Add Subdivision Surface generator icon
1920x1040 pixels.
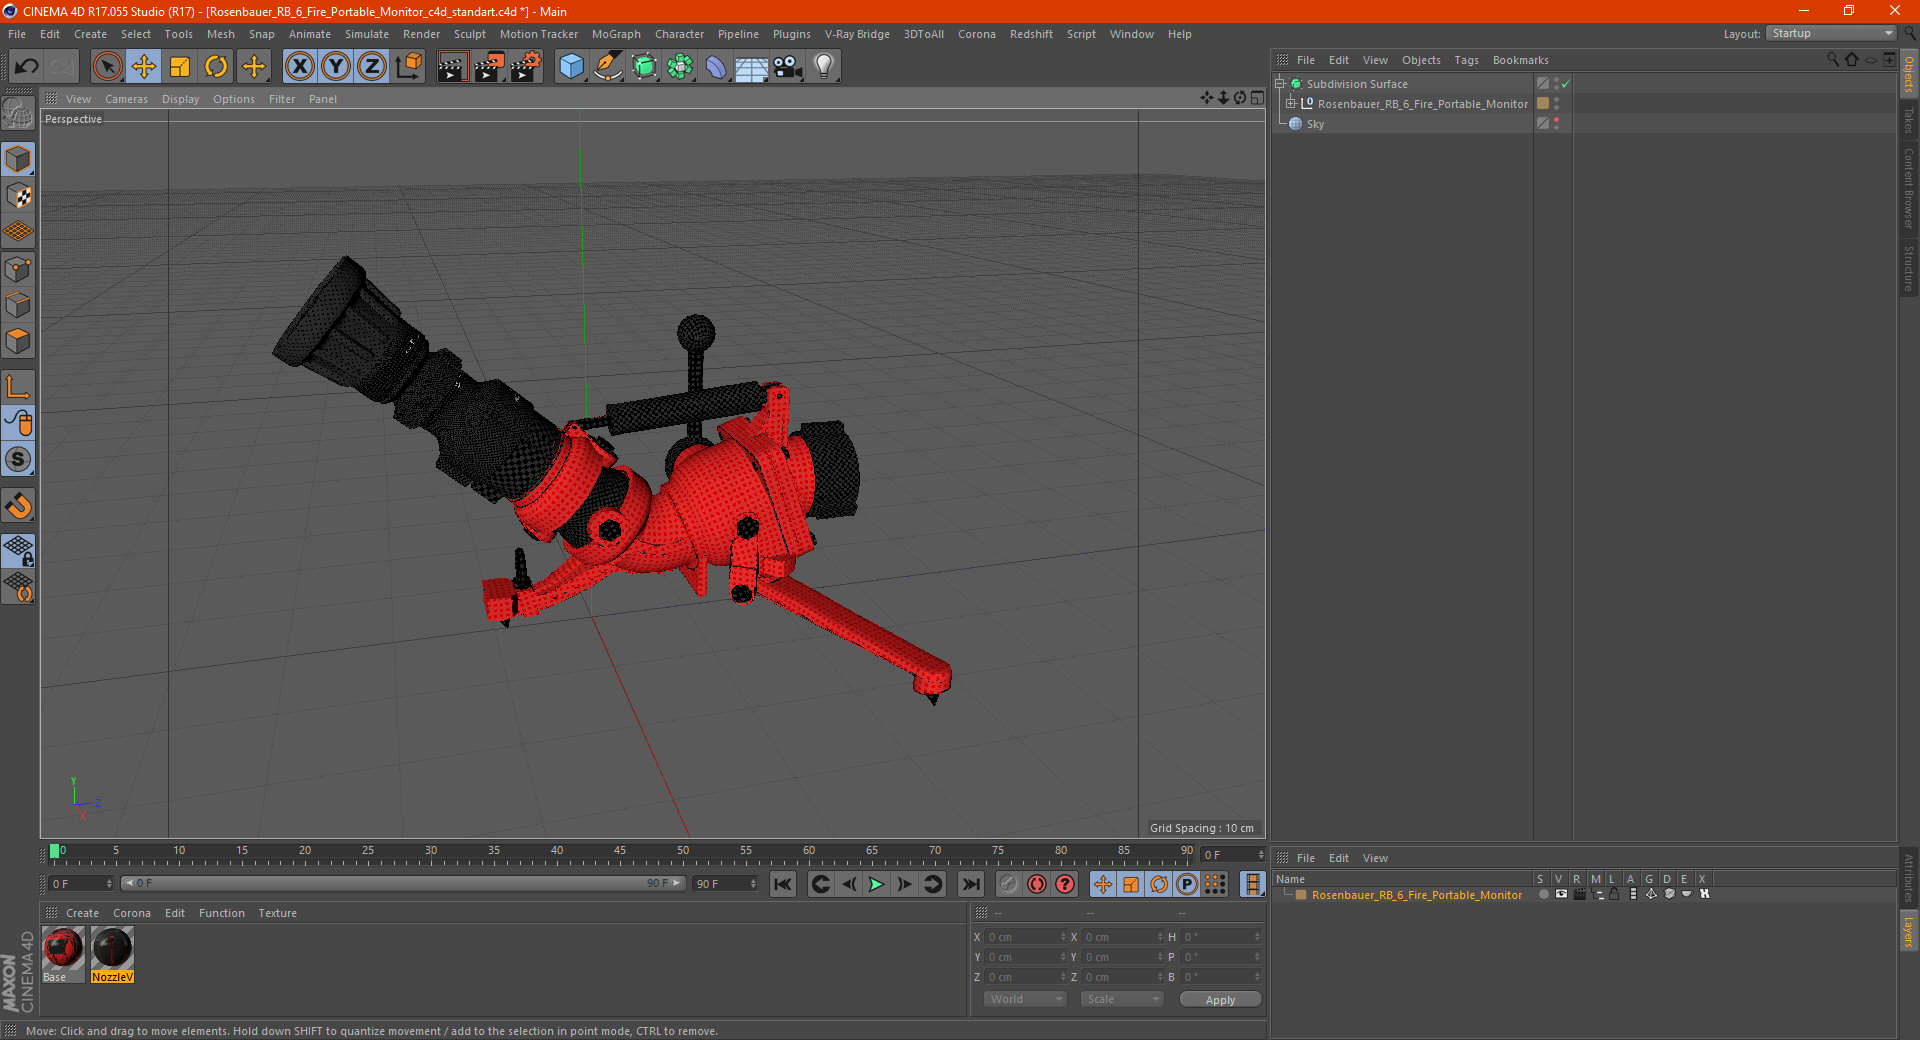click(x=644, y=67)
